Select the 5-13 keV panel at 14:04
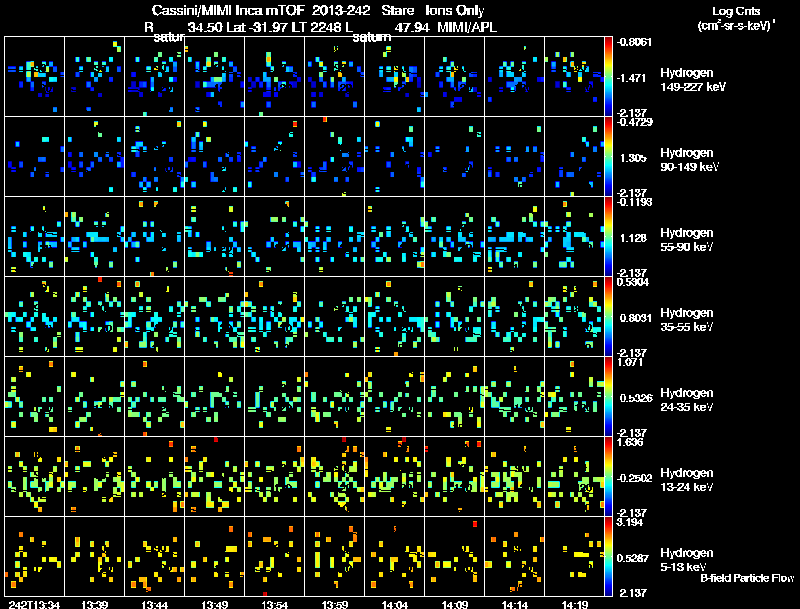800x609 pixels. (x=394, y=556)
